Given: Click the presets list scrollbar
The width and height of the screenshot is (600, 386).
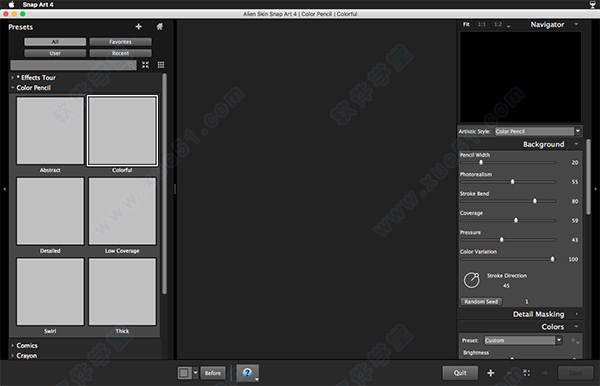Looking at the screenshot, I should tap(165, 184).
